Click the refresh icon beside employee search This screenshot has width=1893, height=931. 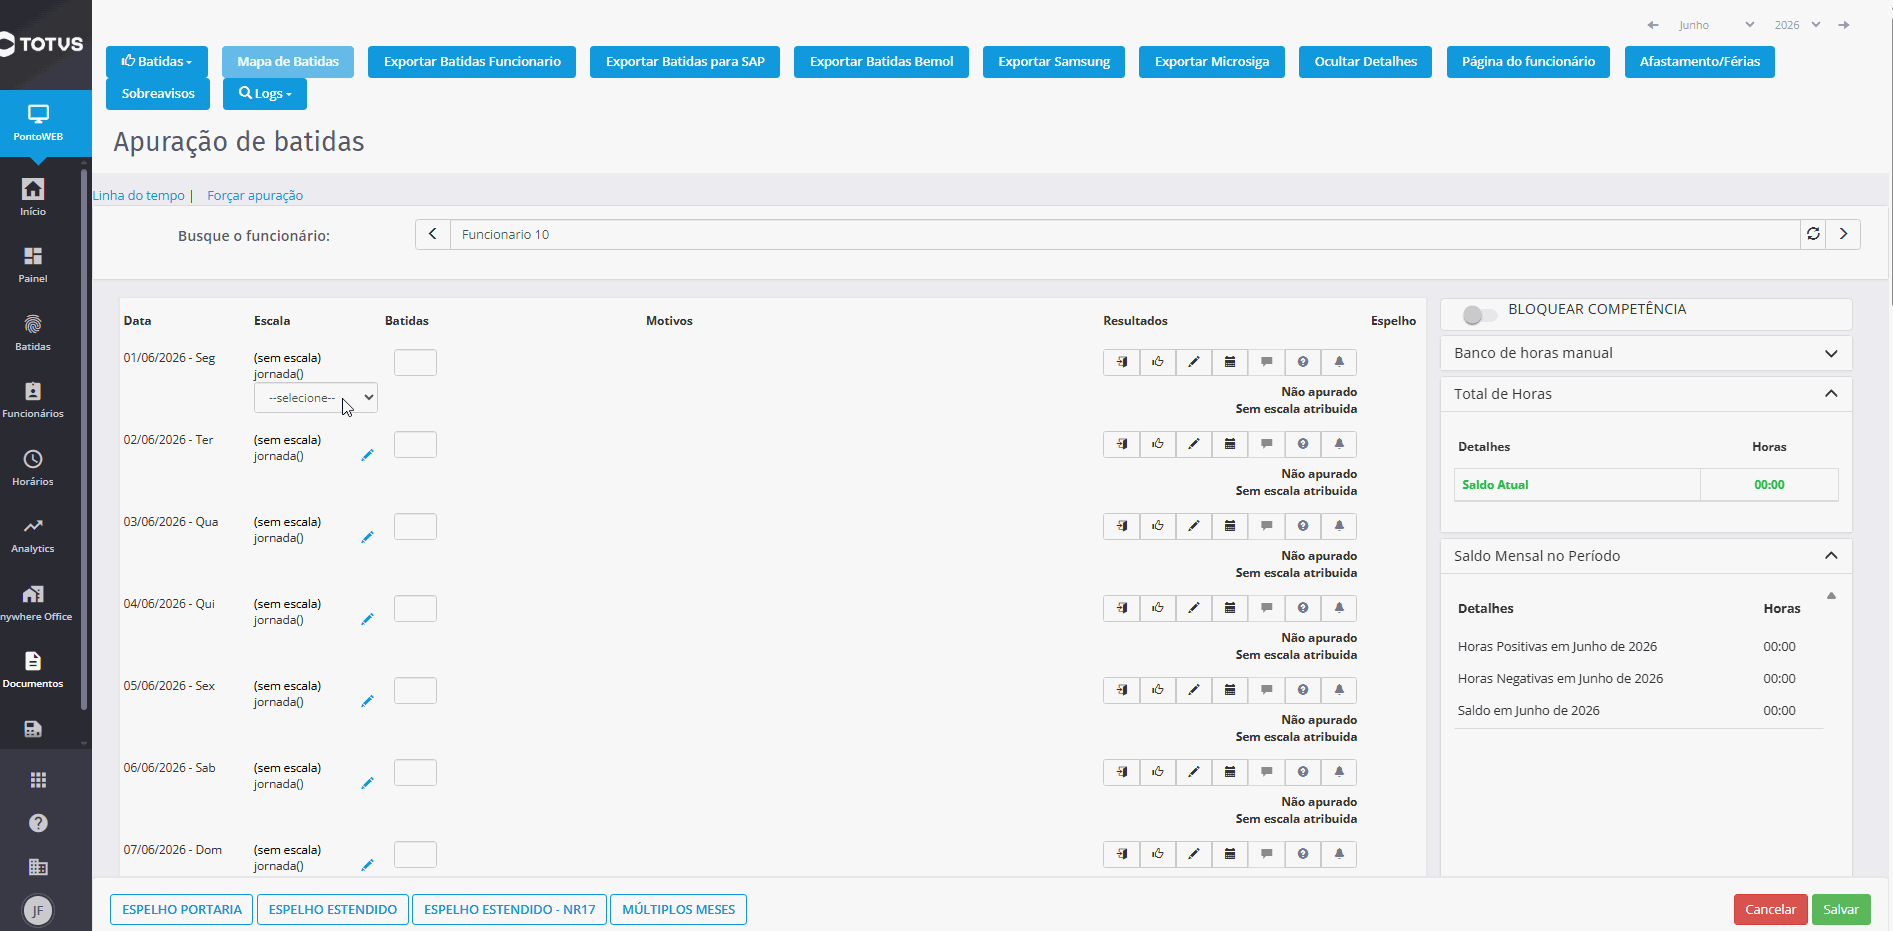[1813, 234]
